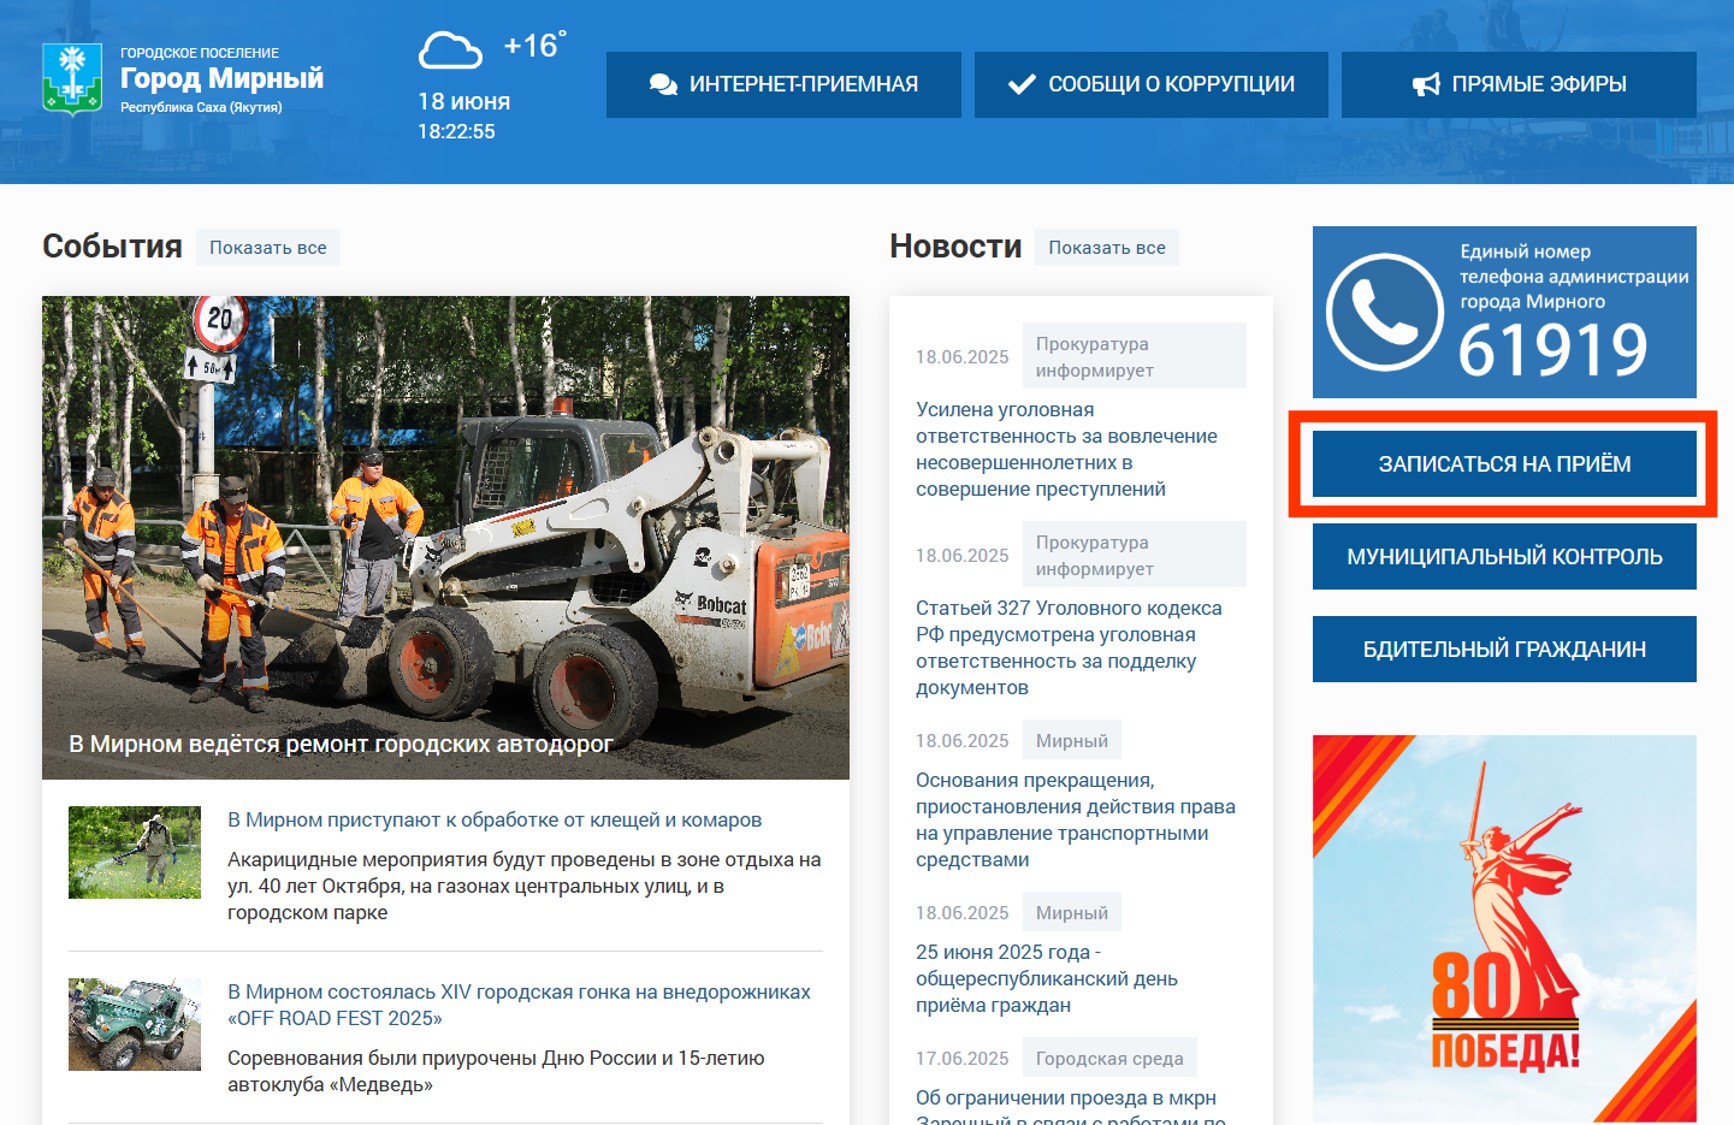The image size is (1734, 1125).
Task: Select the Городская среда news category tag
Action: [1109, 1058]
